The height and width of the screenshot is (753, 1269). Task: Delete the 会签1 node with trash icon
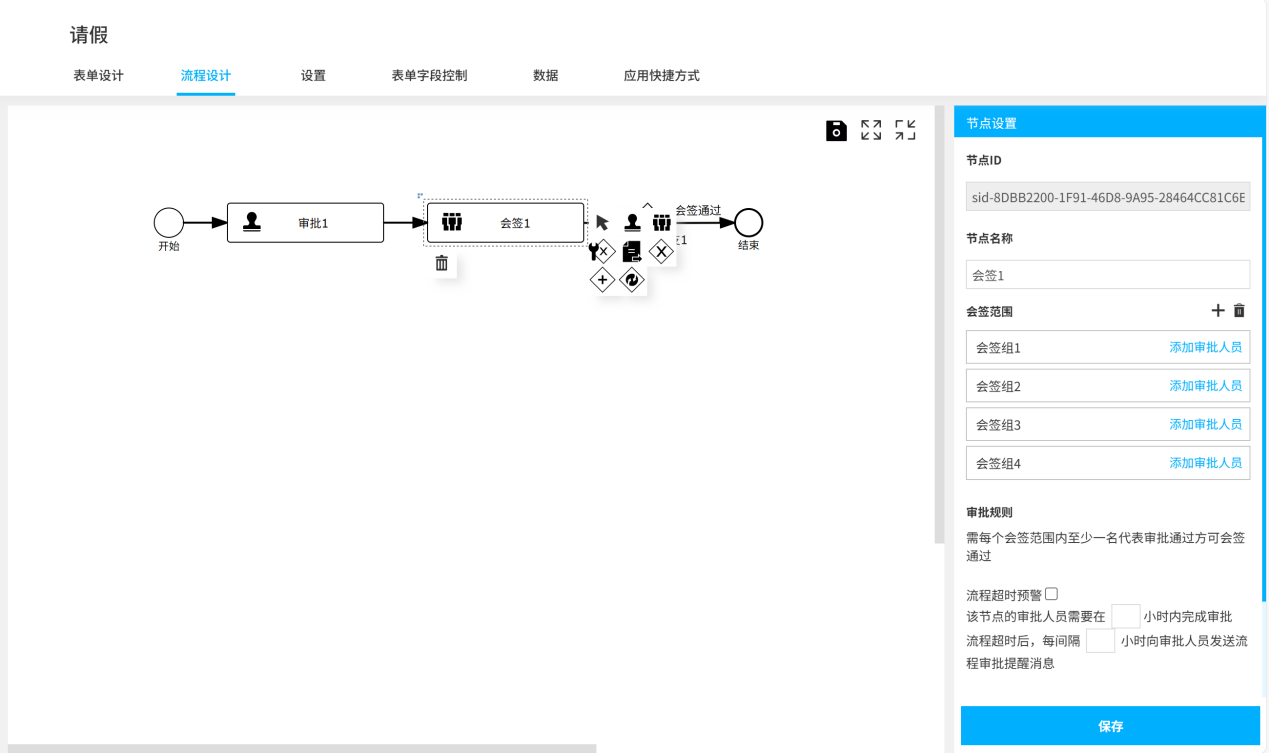[x=442, y=263]
